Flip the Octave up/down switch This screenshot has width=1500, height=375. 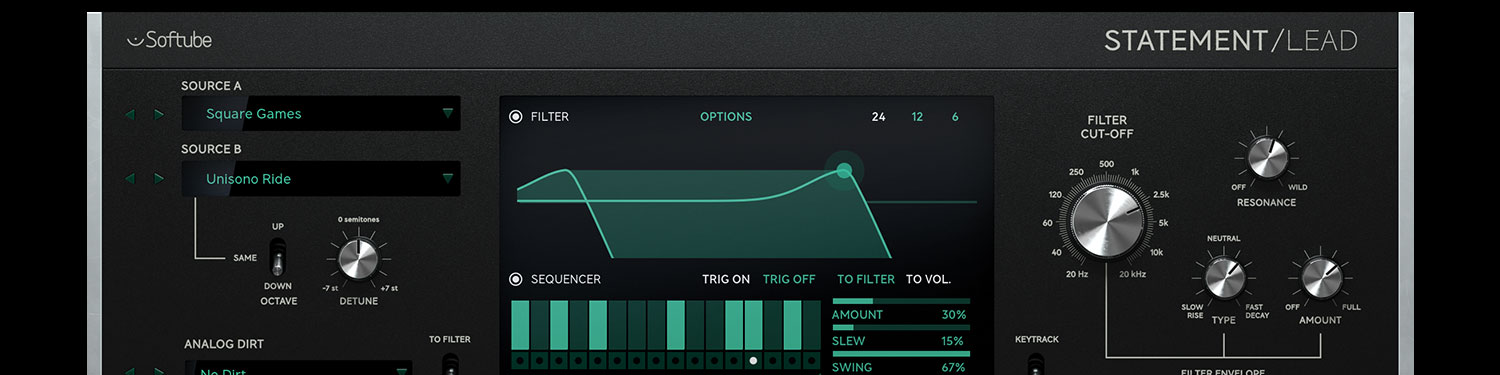[279, 257]
